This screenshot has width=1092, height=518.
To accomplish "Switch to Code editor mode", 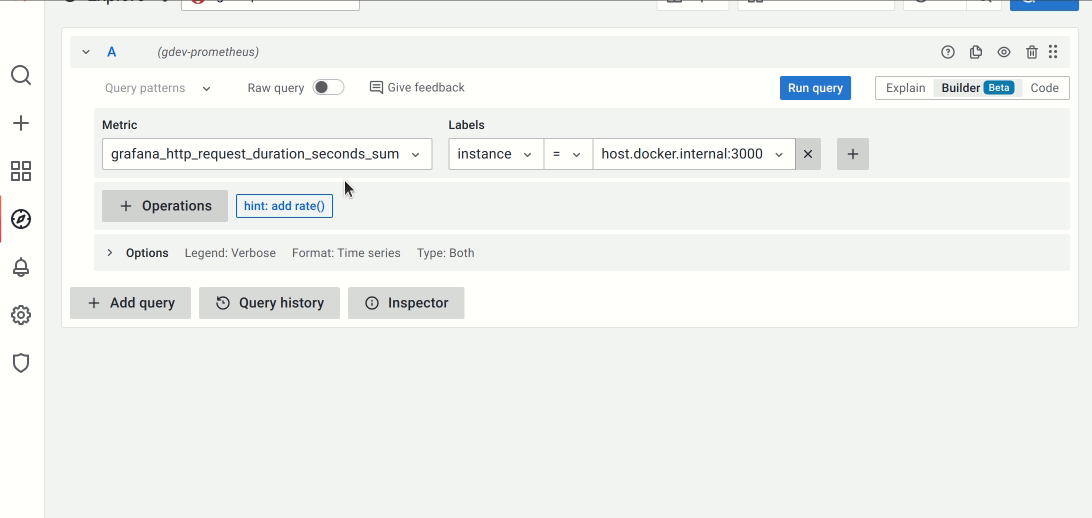I will [x=1044, y=88].
